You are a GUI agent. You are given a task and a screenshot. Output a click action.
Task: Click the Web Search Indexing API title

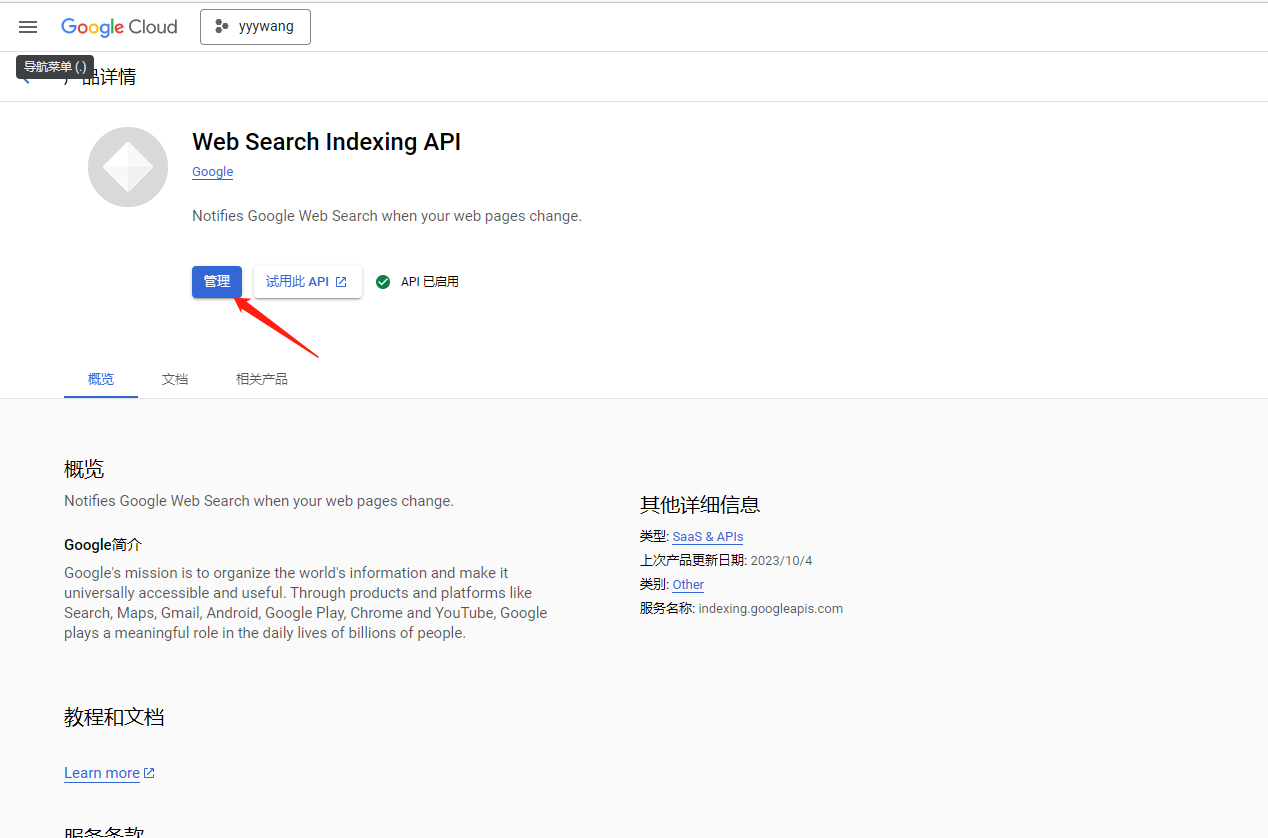click(x=326, y=142)
